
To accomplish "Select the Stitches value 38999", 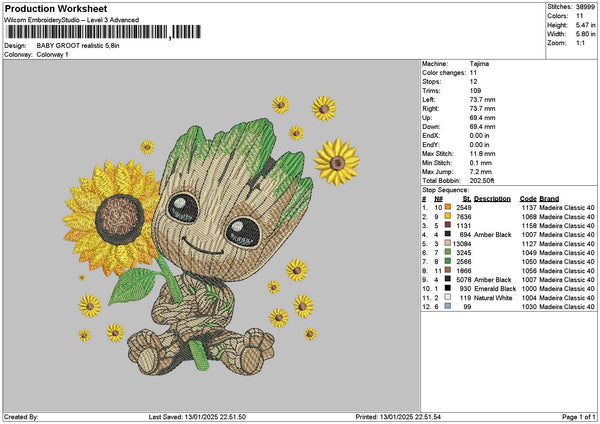I will coord(585,7).
